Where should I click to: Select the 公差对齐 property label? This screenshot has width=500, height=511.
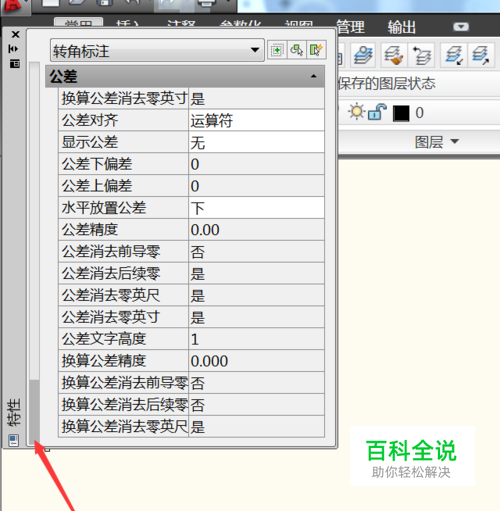pos(123,120)
